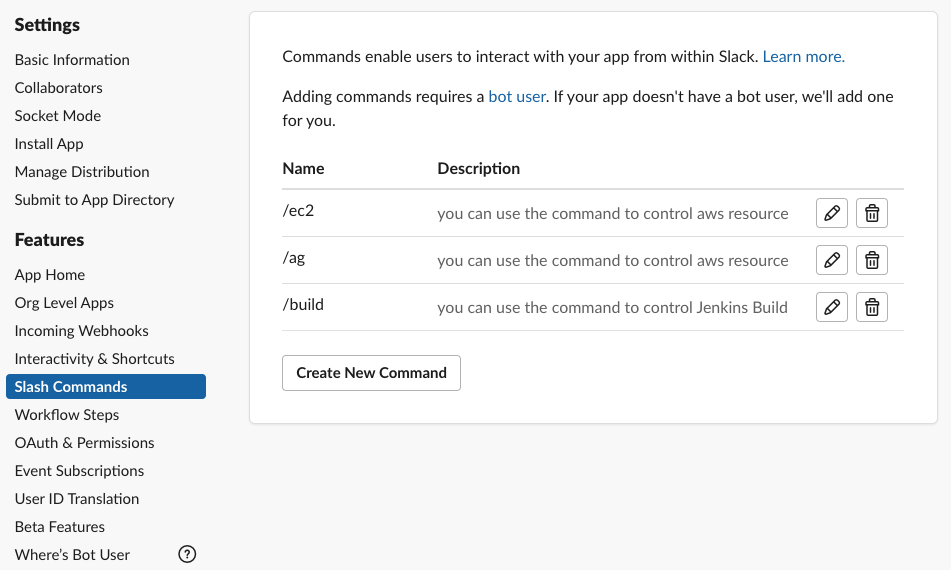The width and height of the screenshot is (951, 570).
Task: Delete the /ec2 command trash icon
Action: pyautogui.click(x=872, y=213)
